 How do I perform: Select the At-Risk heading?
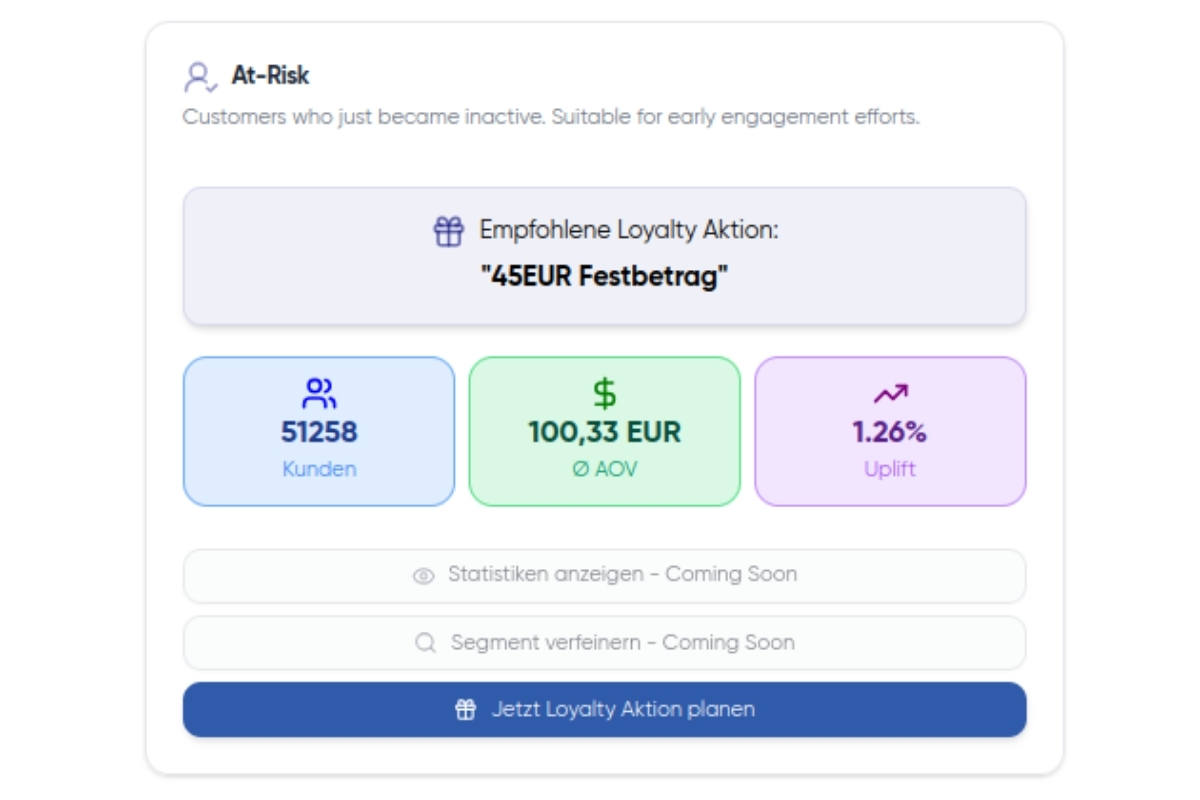tap(270, 75)
